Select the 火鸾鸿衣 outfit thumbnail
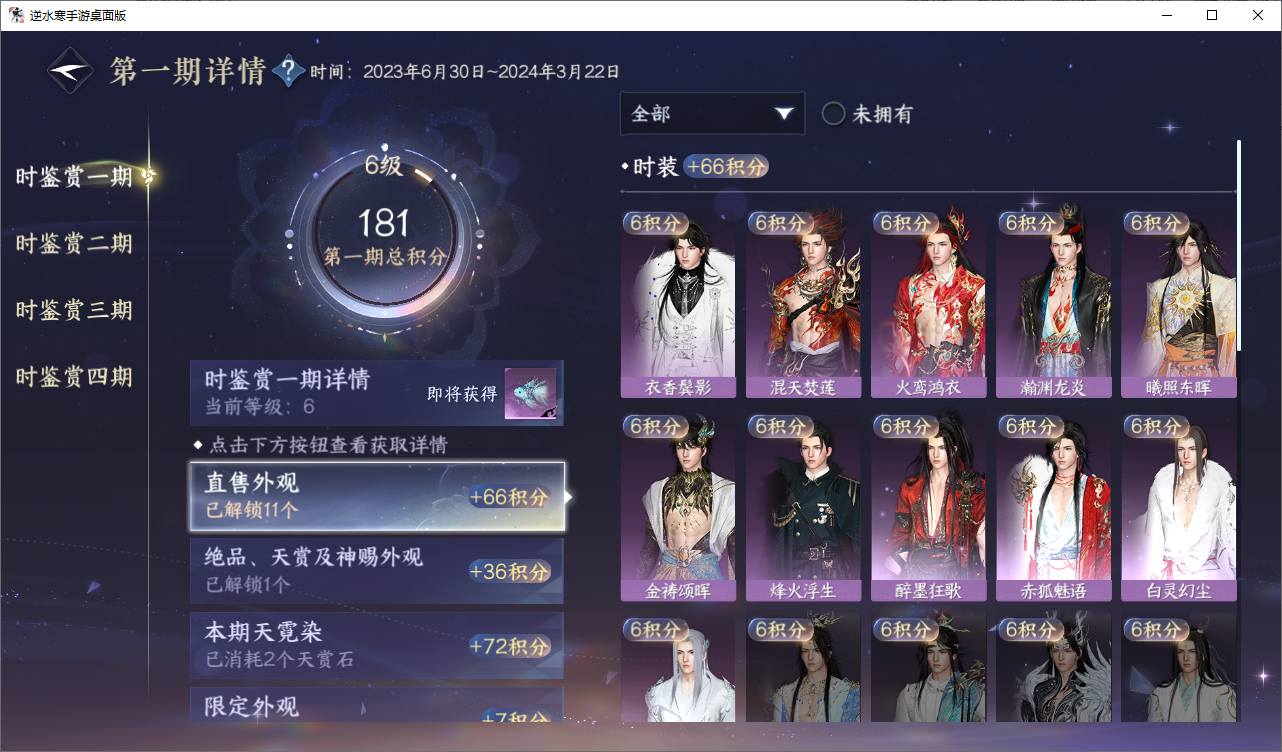The image size is (1282, 752). click(x=928, y=304)
